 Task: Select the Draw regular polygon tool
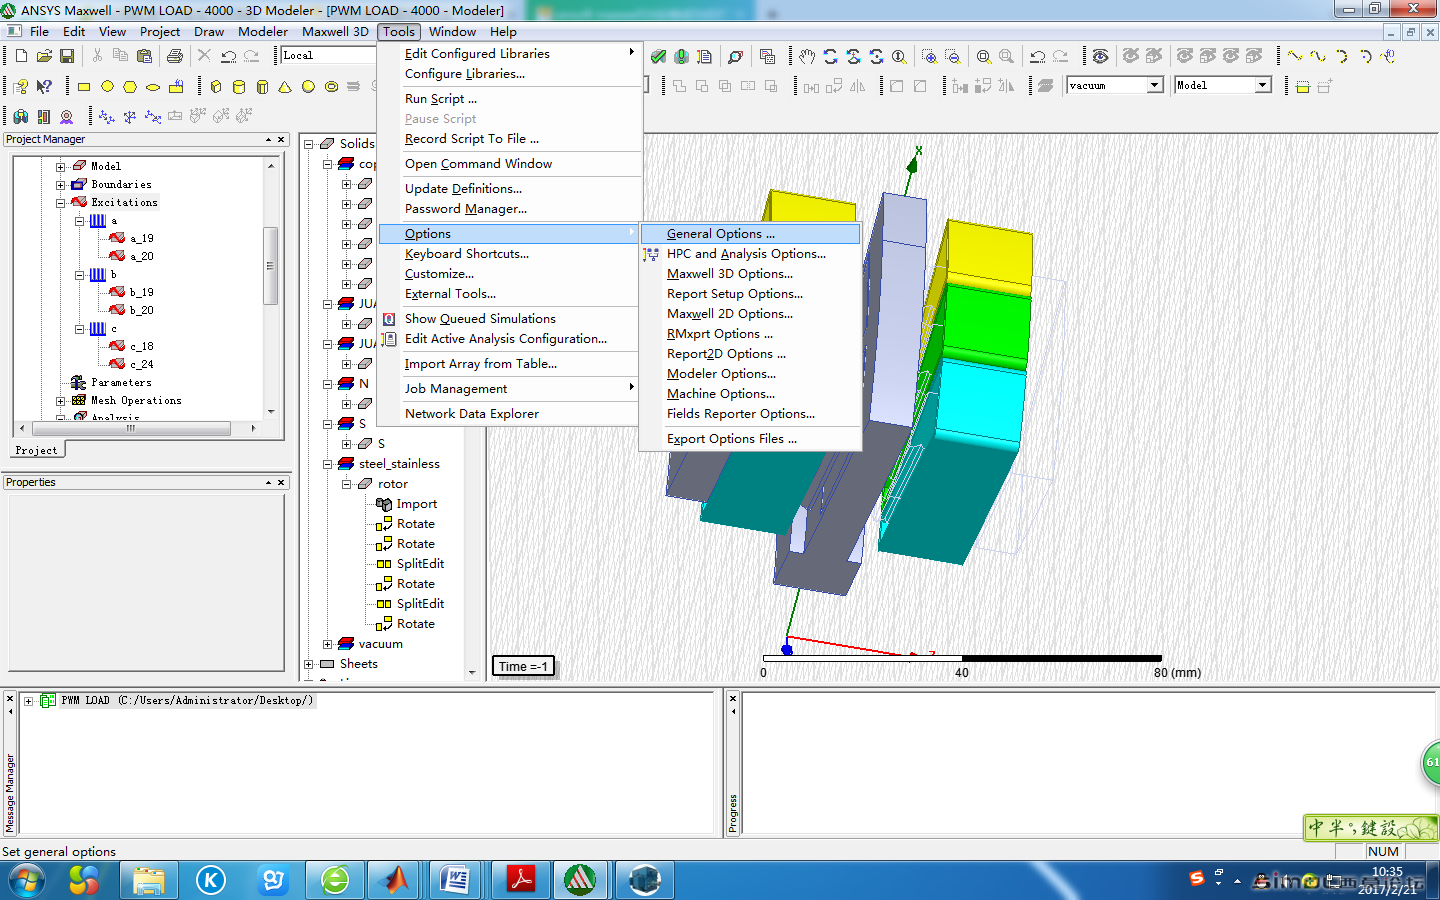tap(130, 87)
